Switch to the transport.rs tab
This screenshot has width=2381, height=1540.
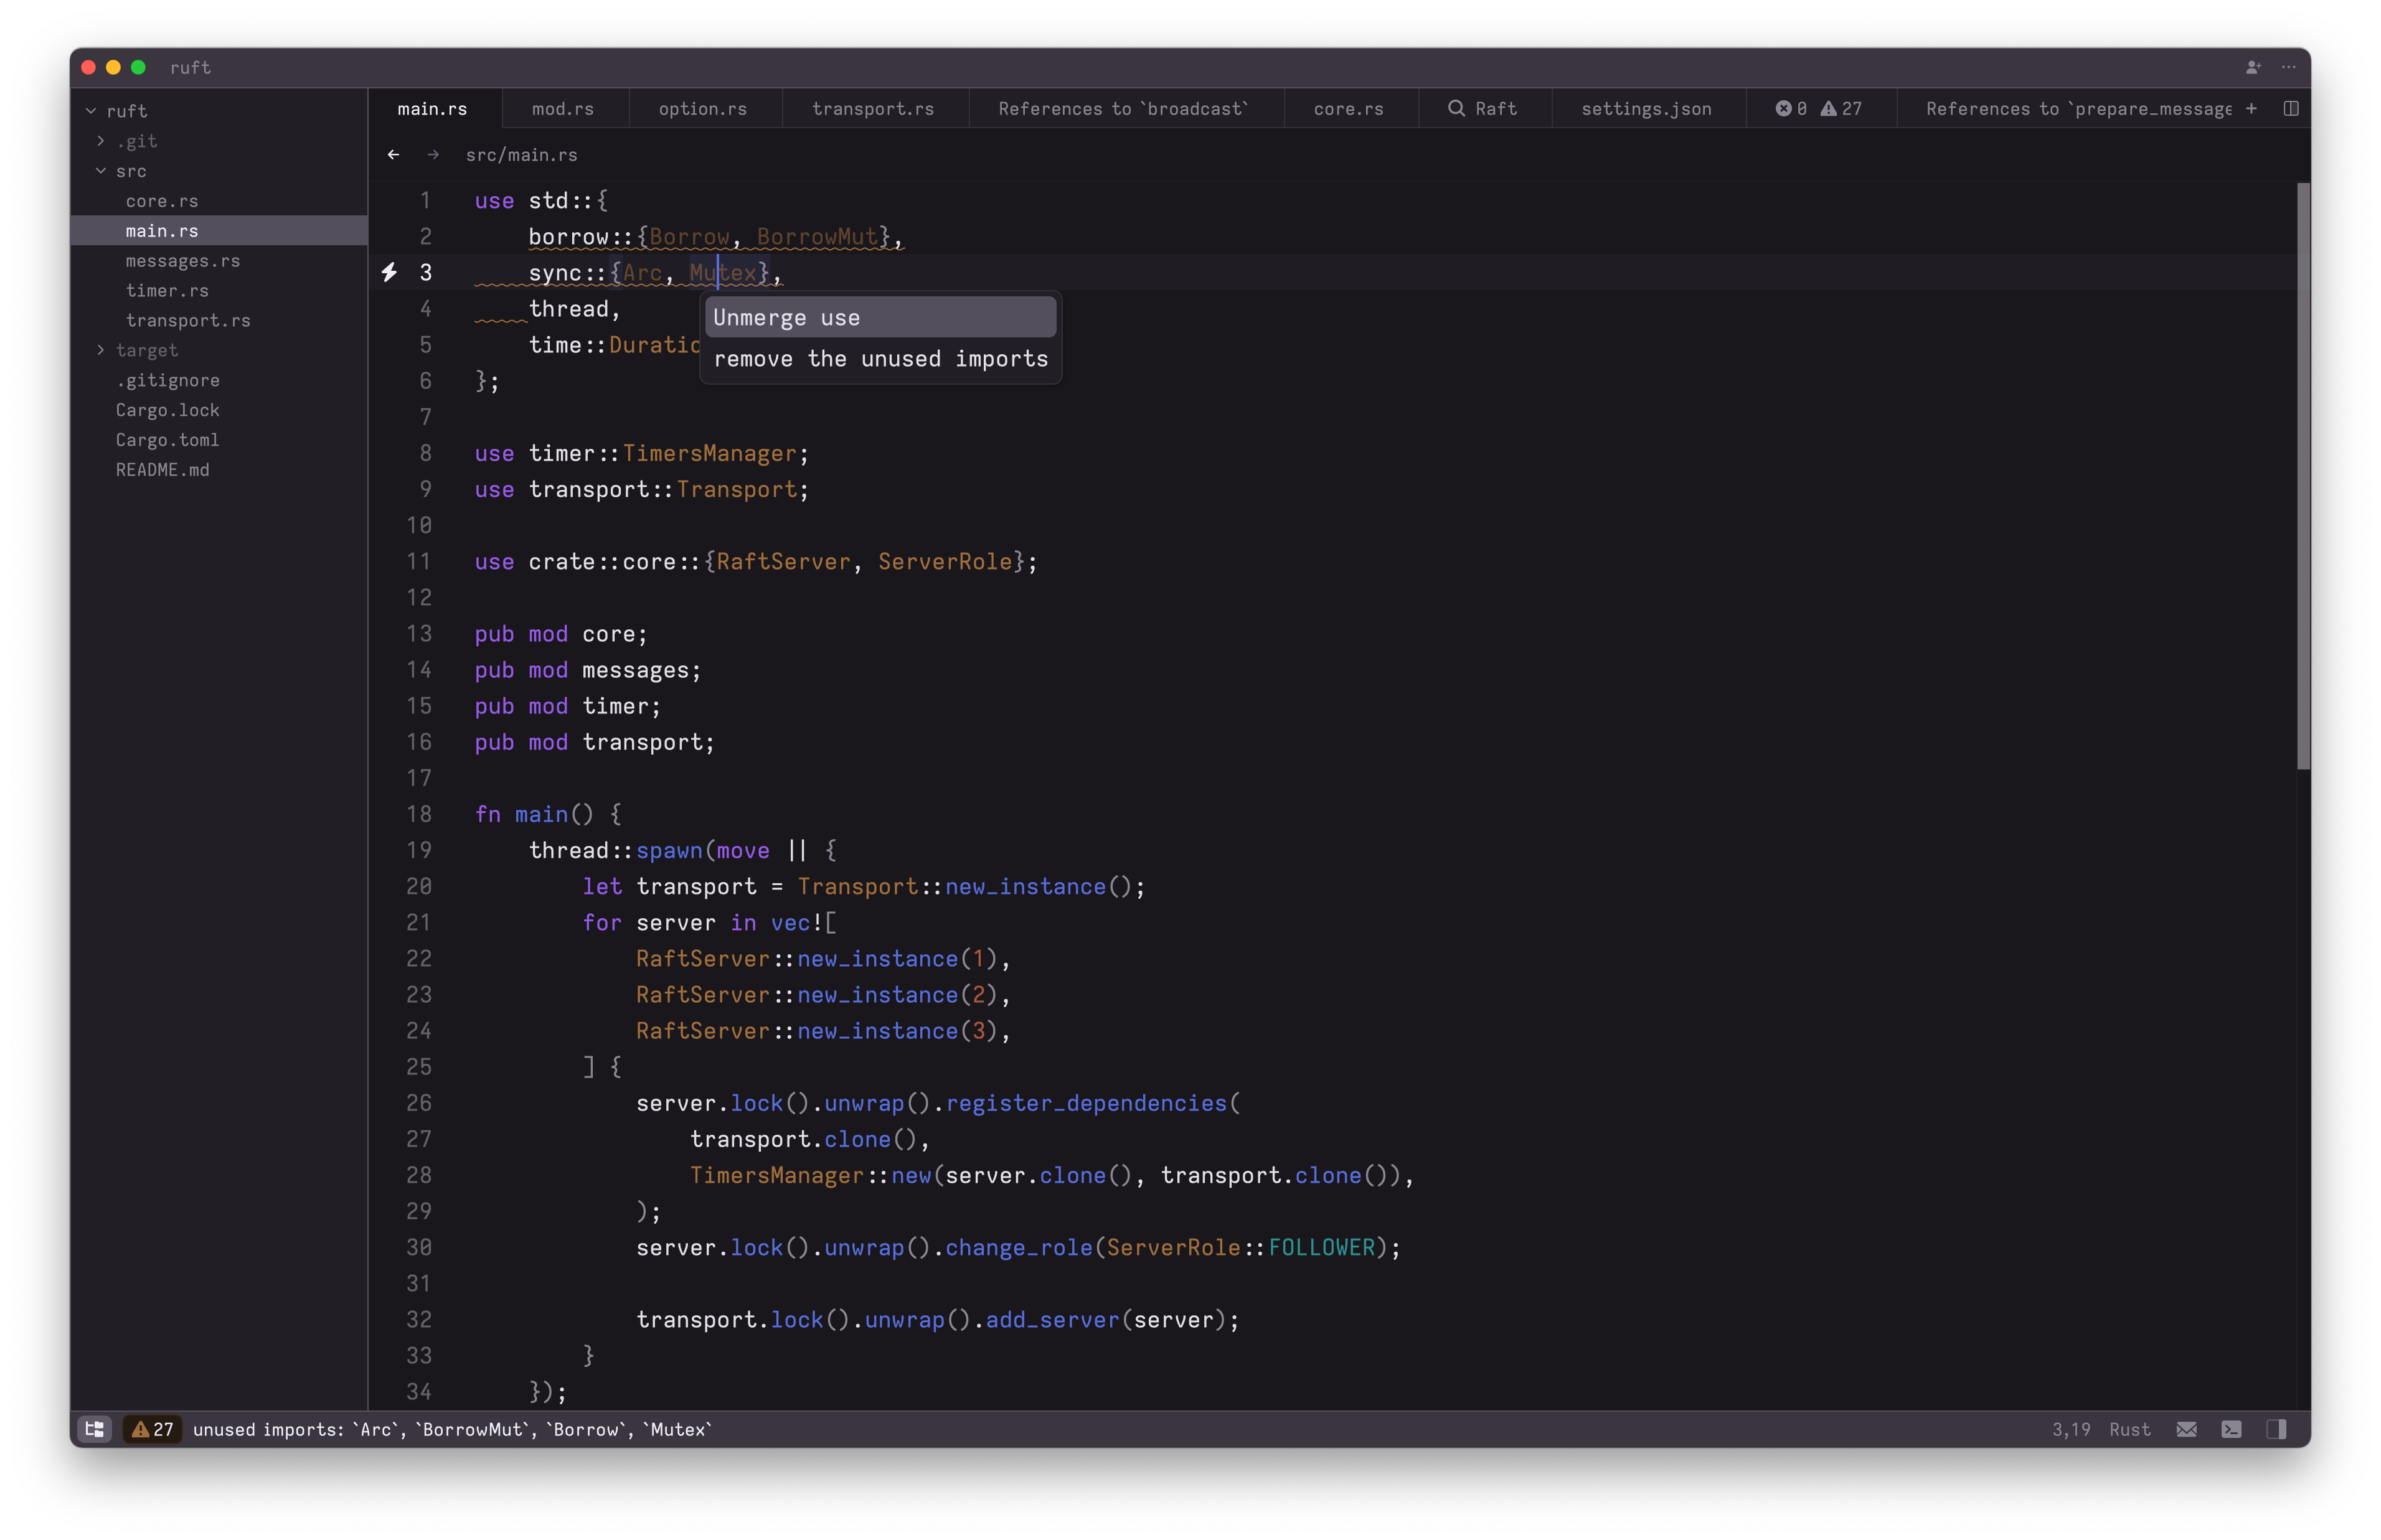pyautogui.click(x=872, y=108)
